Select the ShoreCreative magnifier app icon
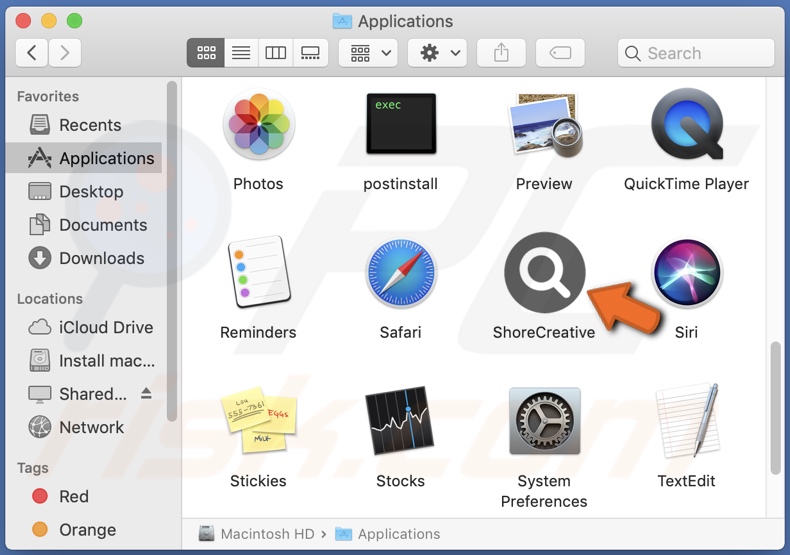The width and height of the screenshot is (790, 555). [x=545, y=272]
